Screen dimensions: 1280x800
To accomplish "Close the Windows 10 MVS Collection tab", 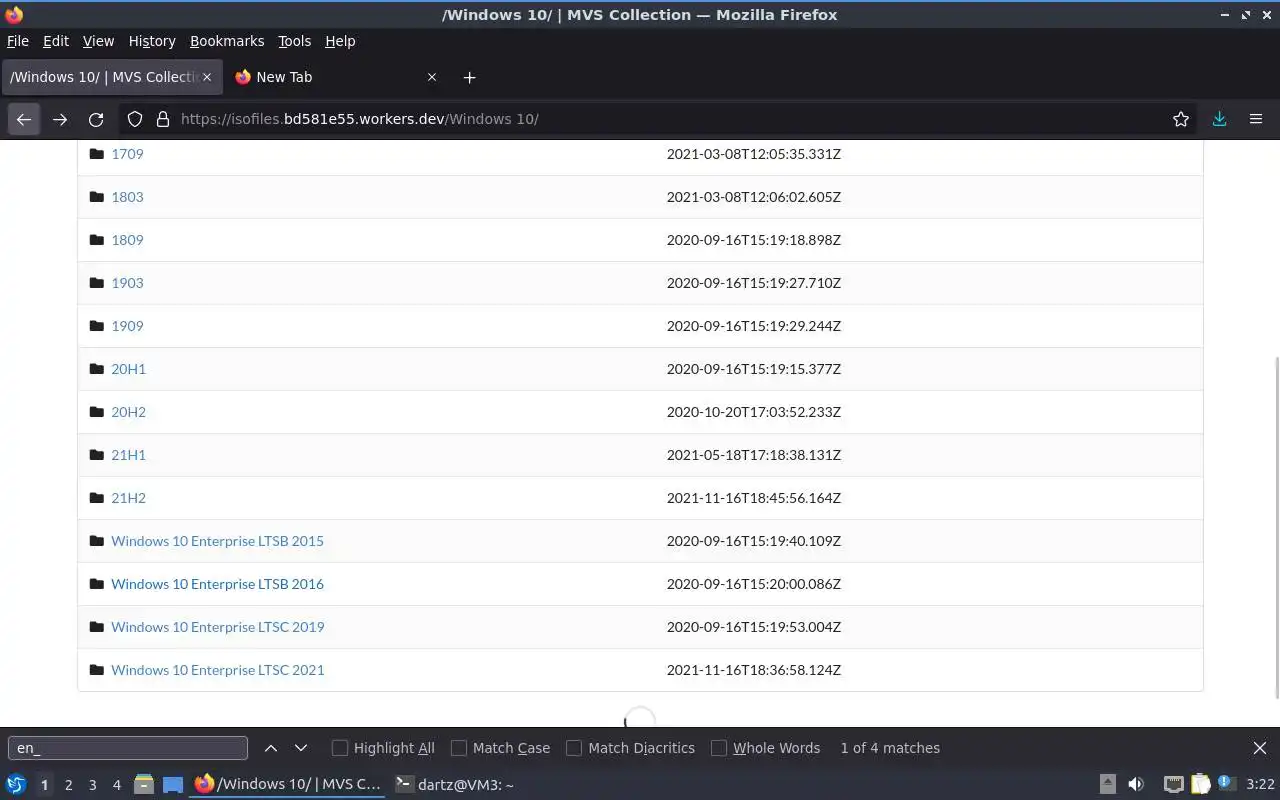I will pyautogui.click(x=207, y=77).
